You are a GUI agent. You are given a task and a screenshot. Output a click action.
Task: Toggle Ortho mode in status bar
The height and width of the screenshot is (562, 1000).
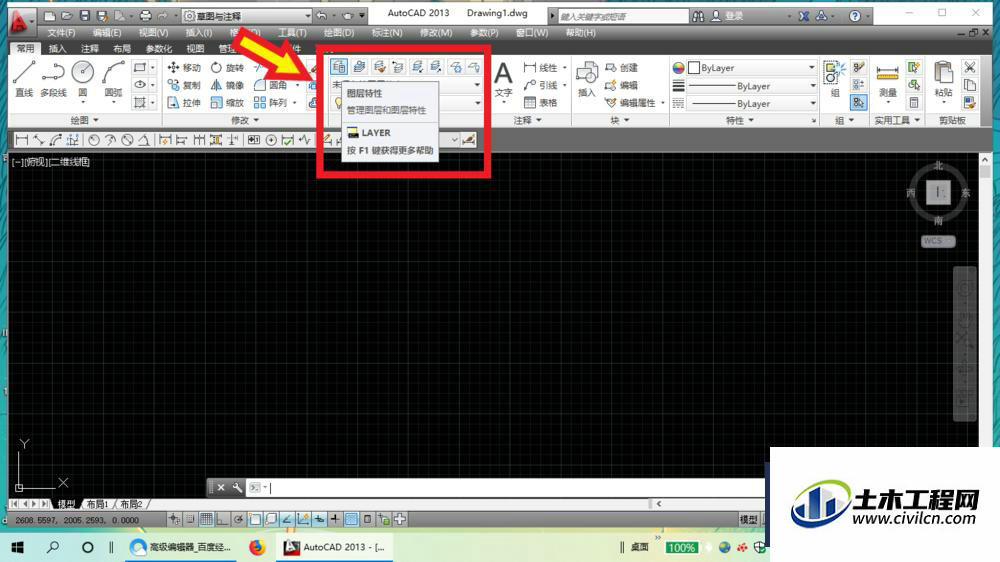222,519
